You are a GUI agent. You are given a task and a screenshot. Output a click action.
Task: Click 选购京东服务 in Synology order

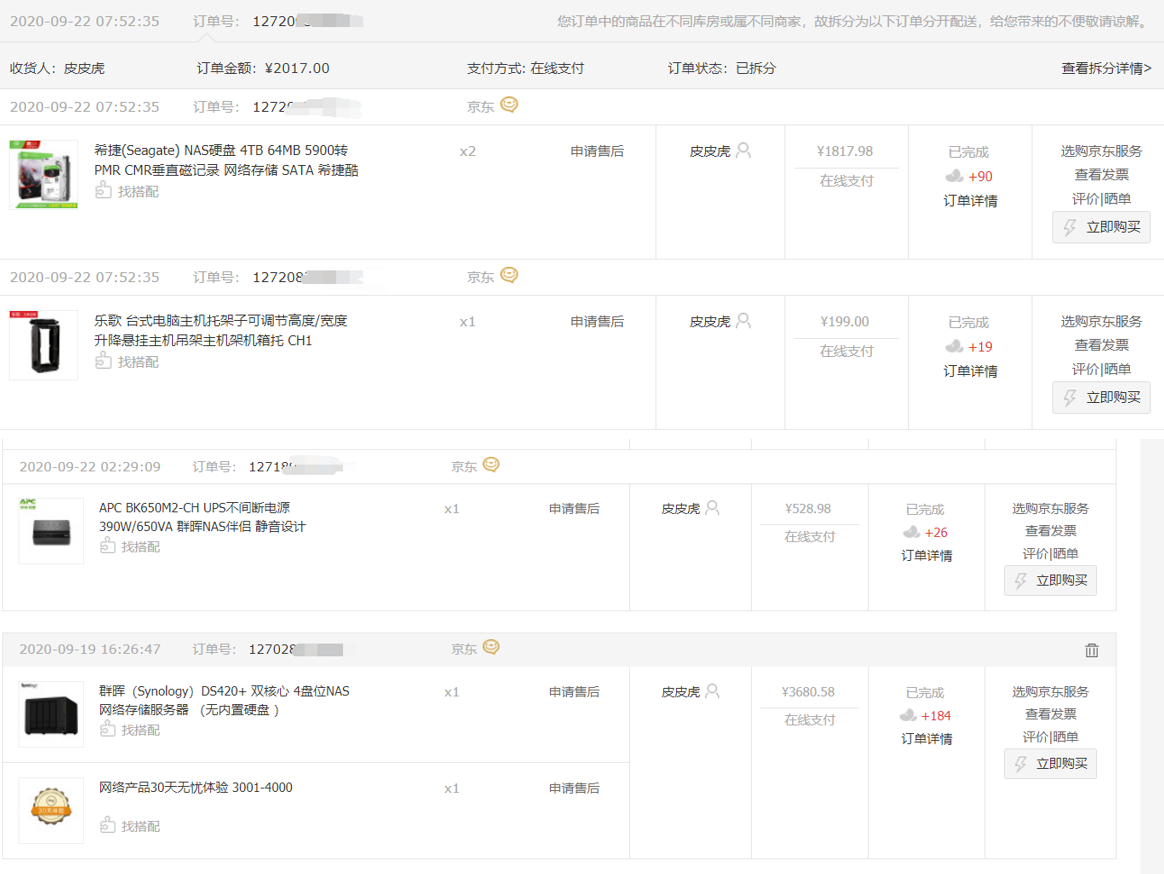tap(1050, 692)
